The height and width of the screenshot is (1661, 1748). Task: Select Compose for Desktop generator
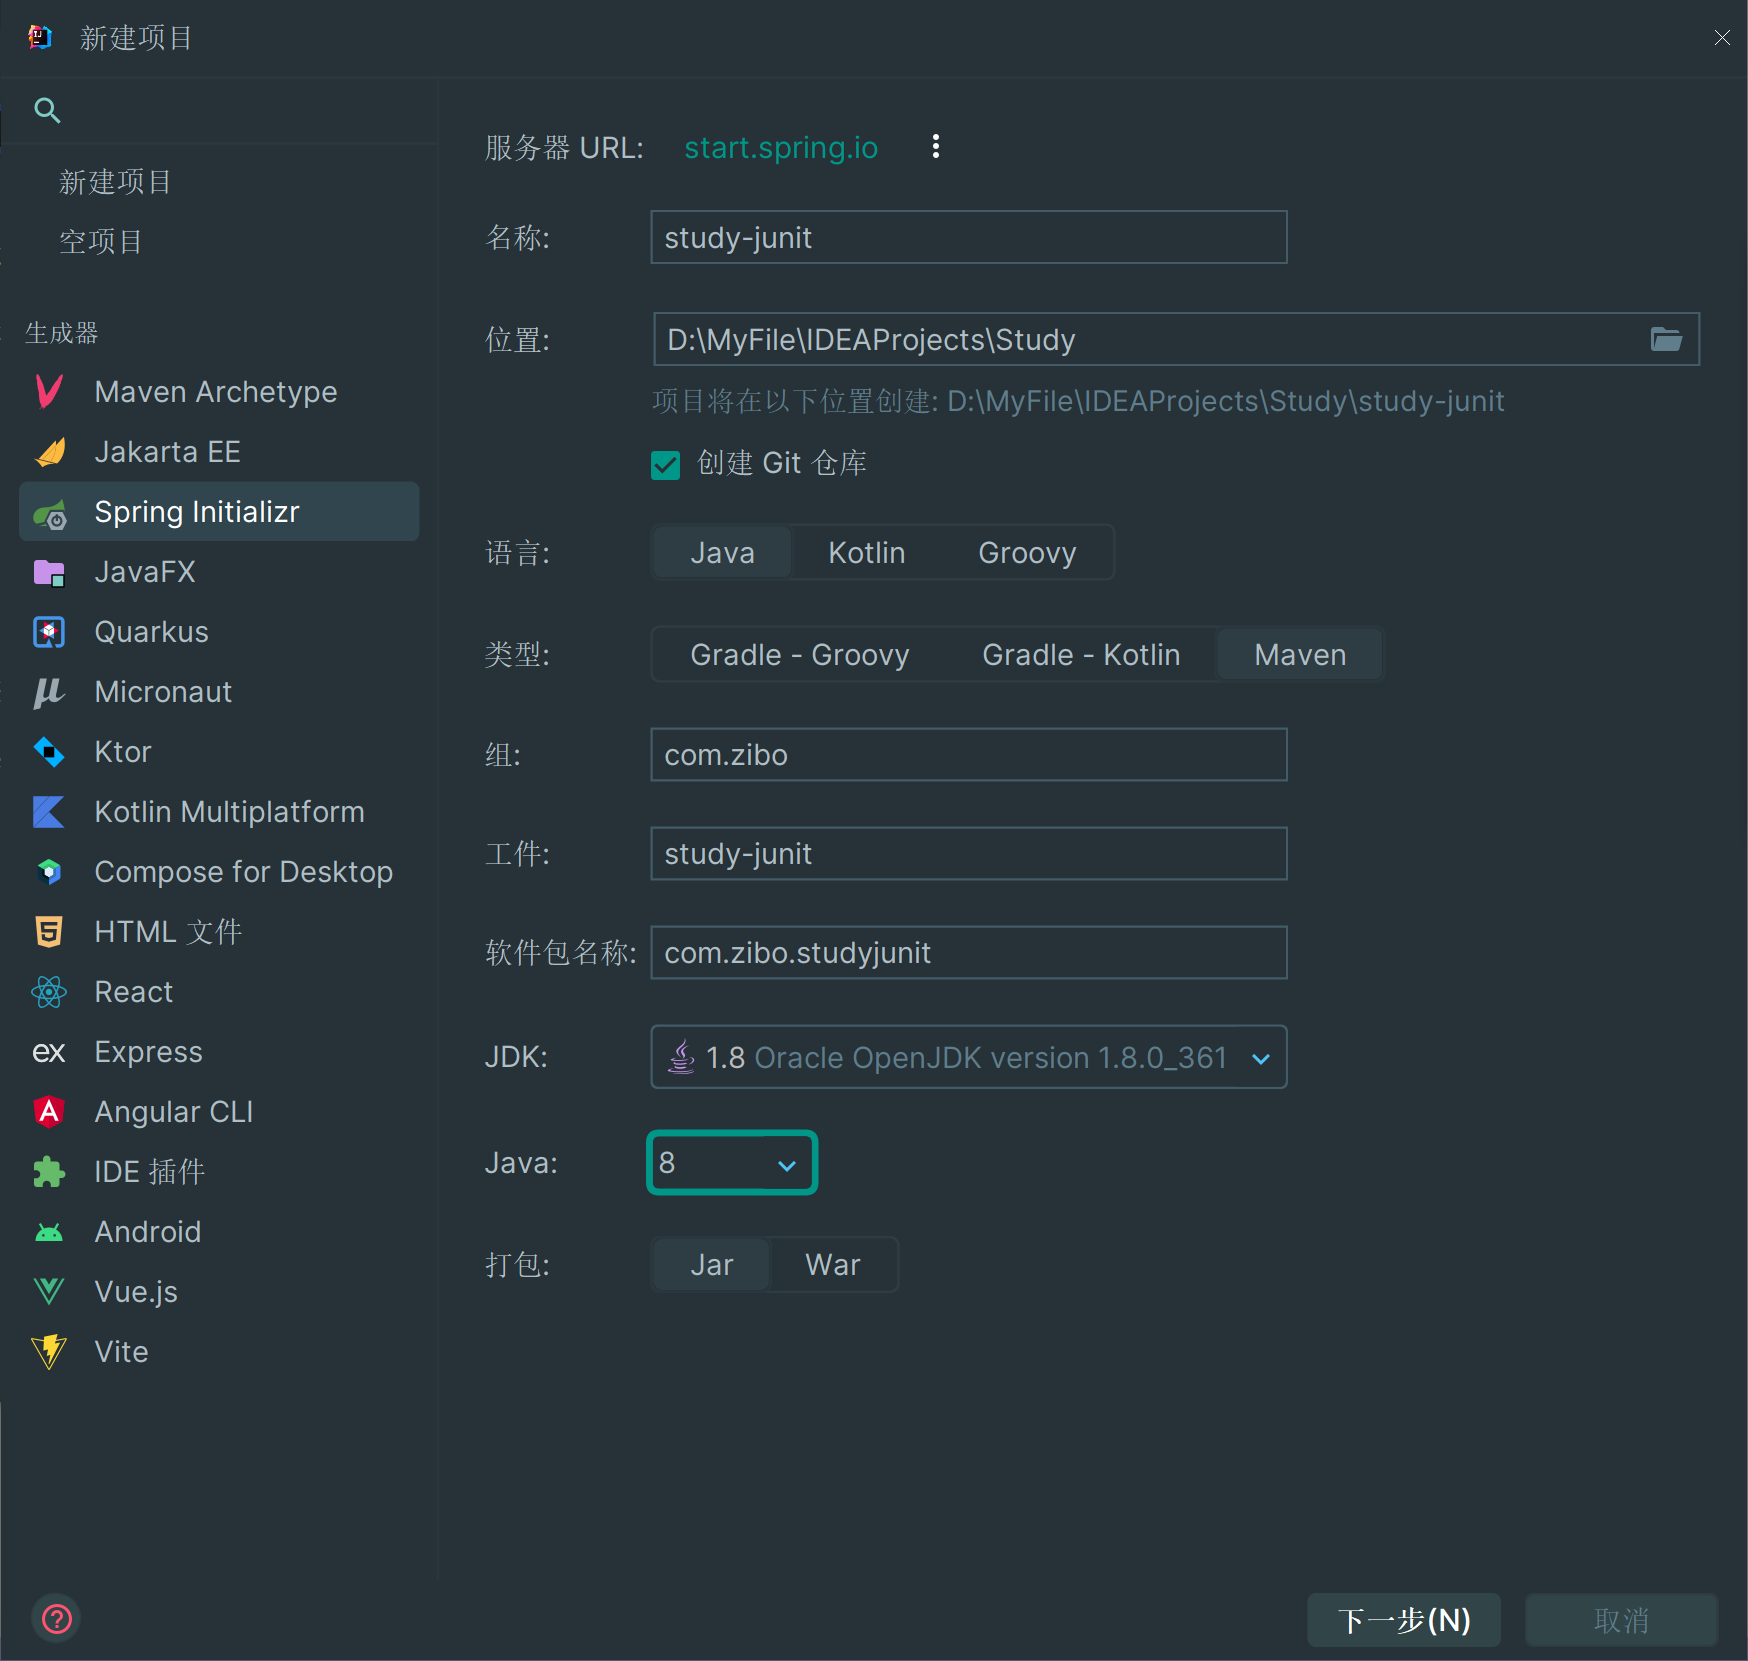tap(219, 872)
